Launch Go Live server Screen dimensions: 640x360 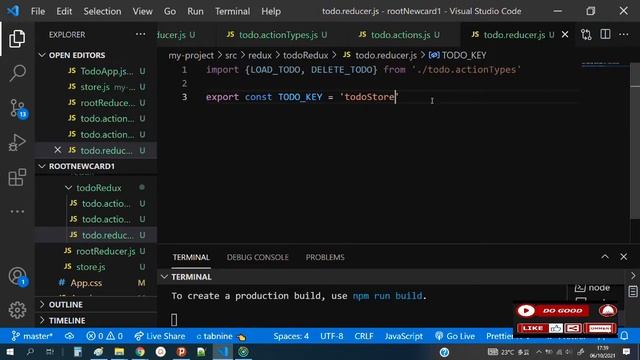pos(455,336)
